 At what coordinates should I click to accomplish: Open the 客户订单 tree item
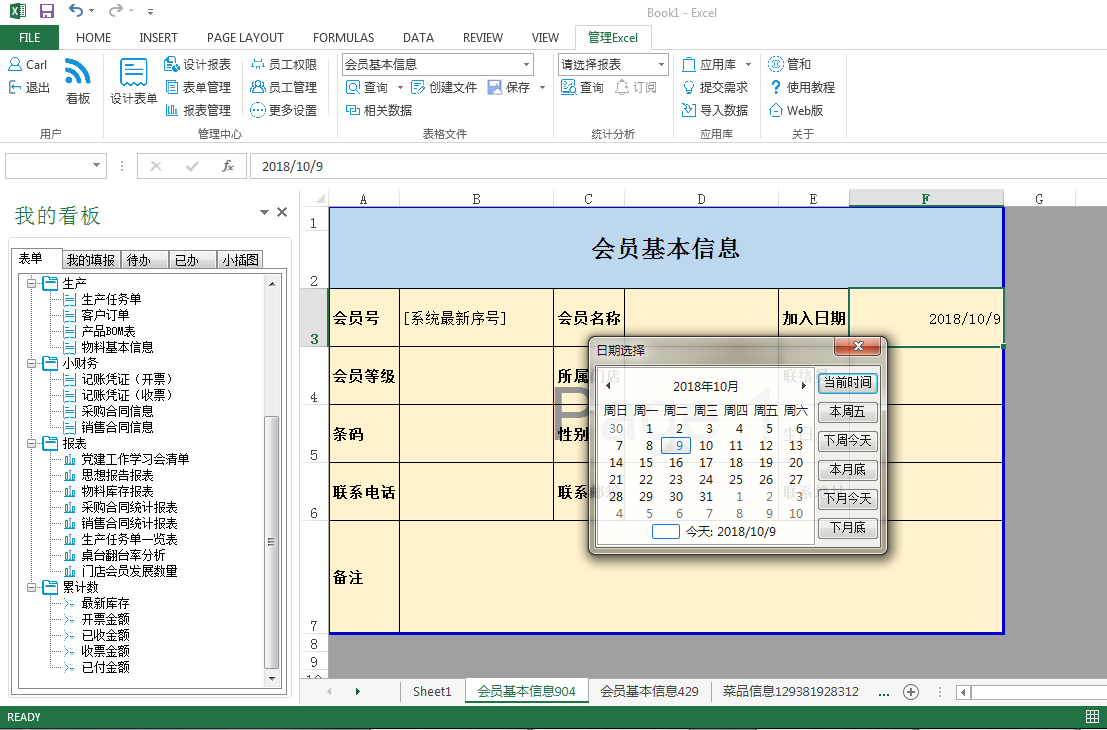105,315
